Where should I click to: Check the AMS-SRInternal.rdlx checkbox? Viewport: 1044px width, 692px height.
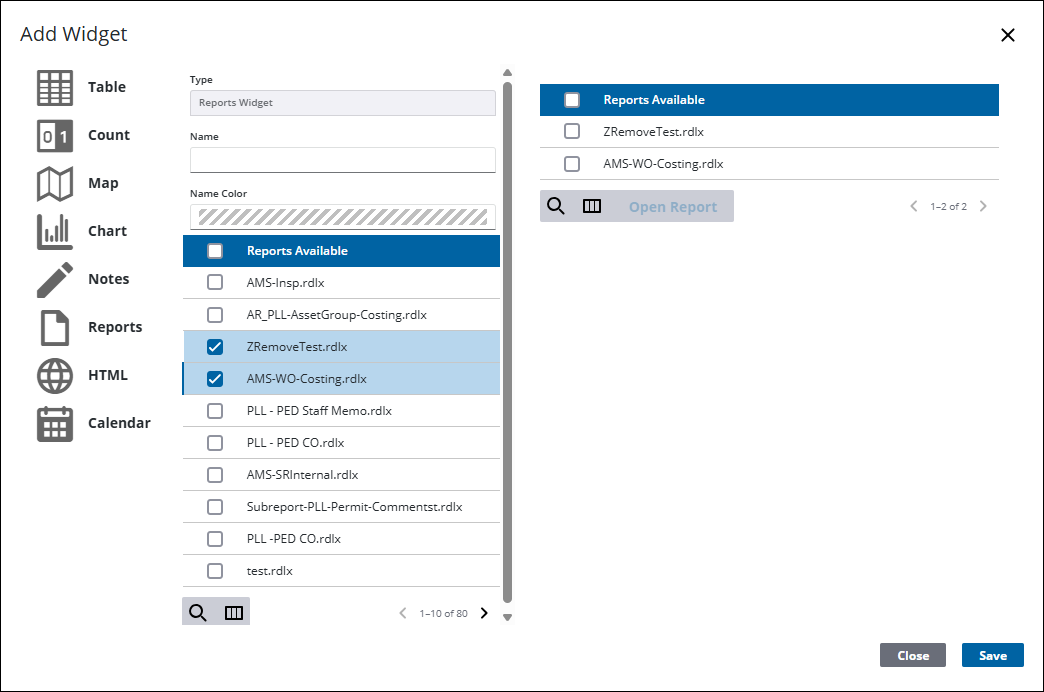coord(215,474)
